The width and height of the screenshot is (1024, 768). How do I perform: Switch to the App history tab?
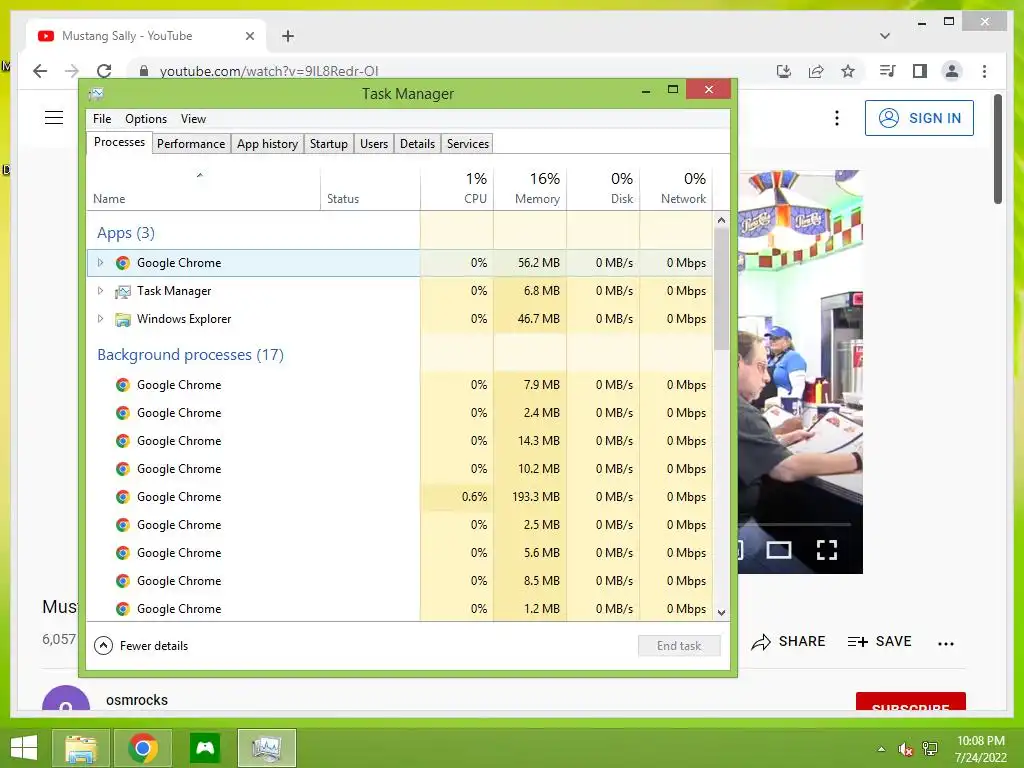pyautogui.click(x=267, y=144)
